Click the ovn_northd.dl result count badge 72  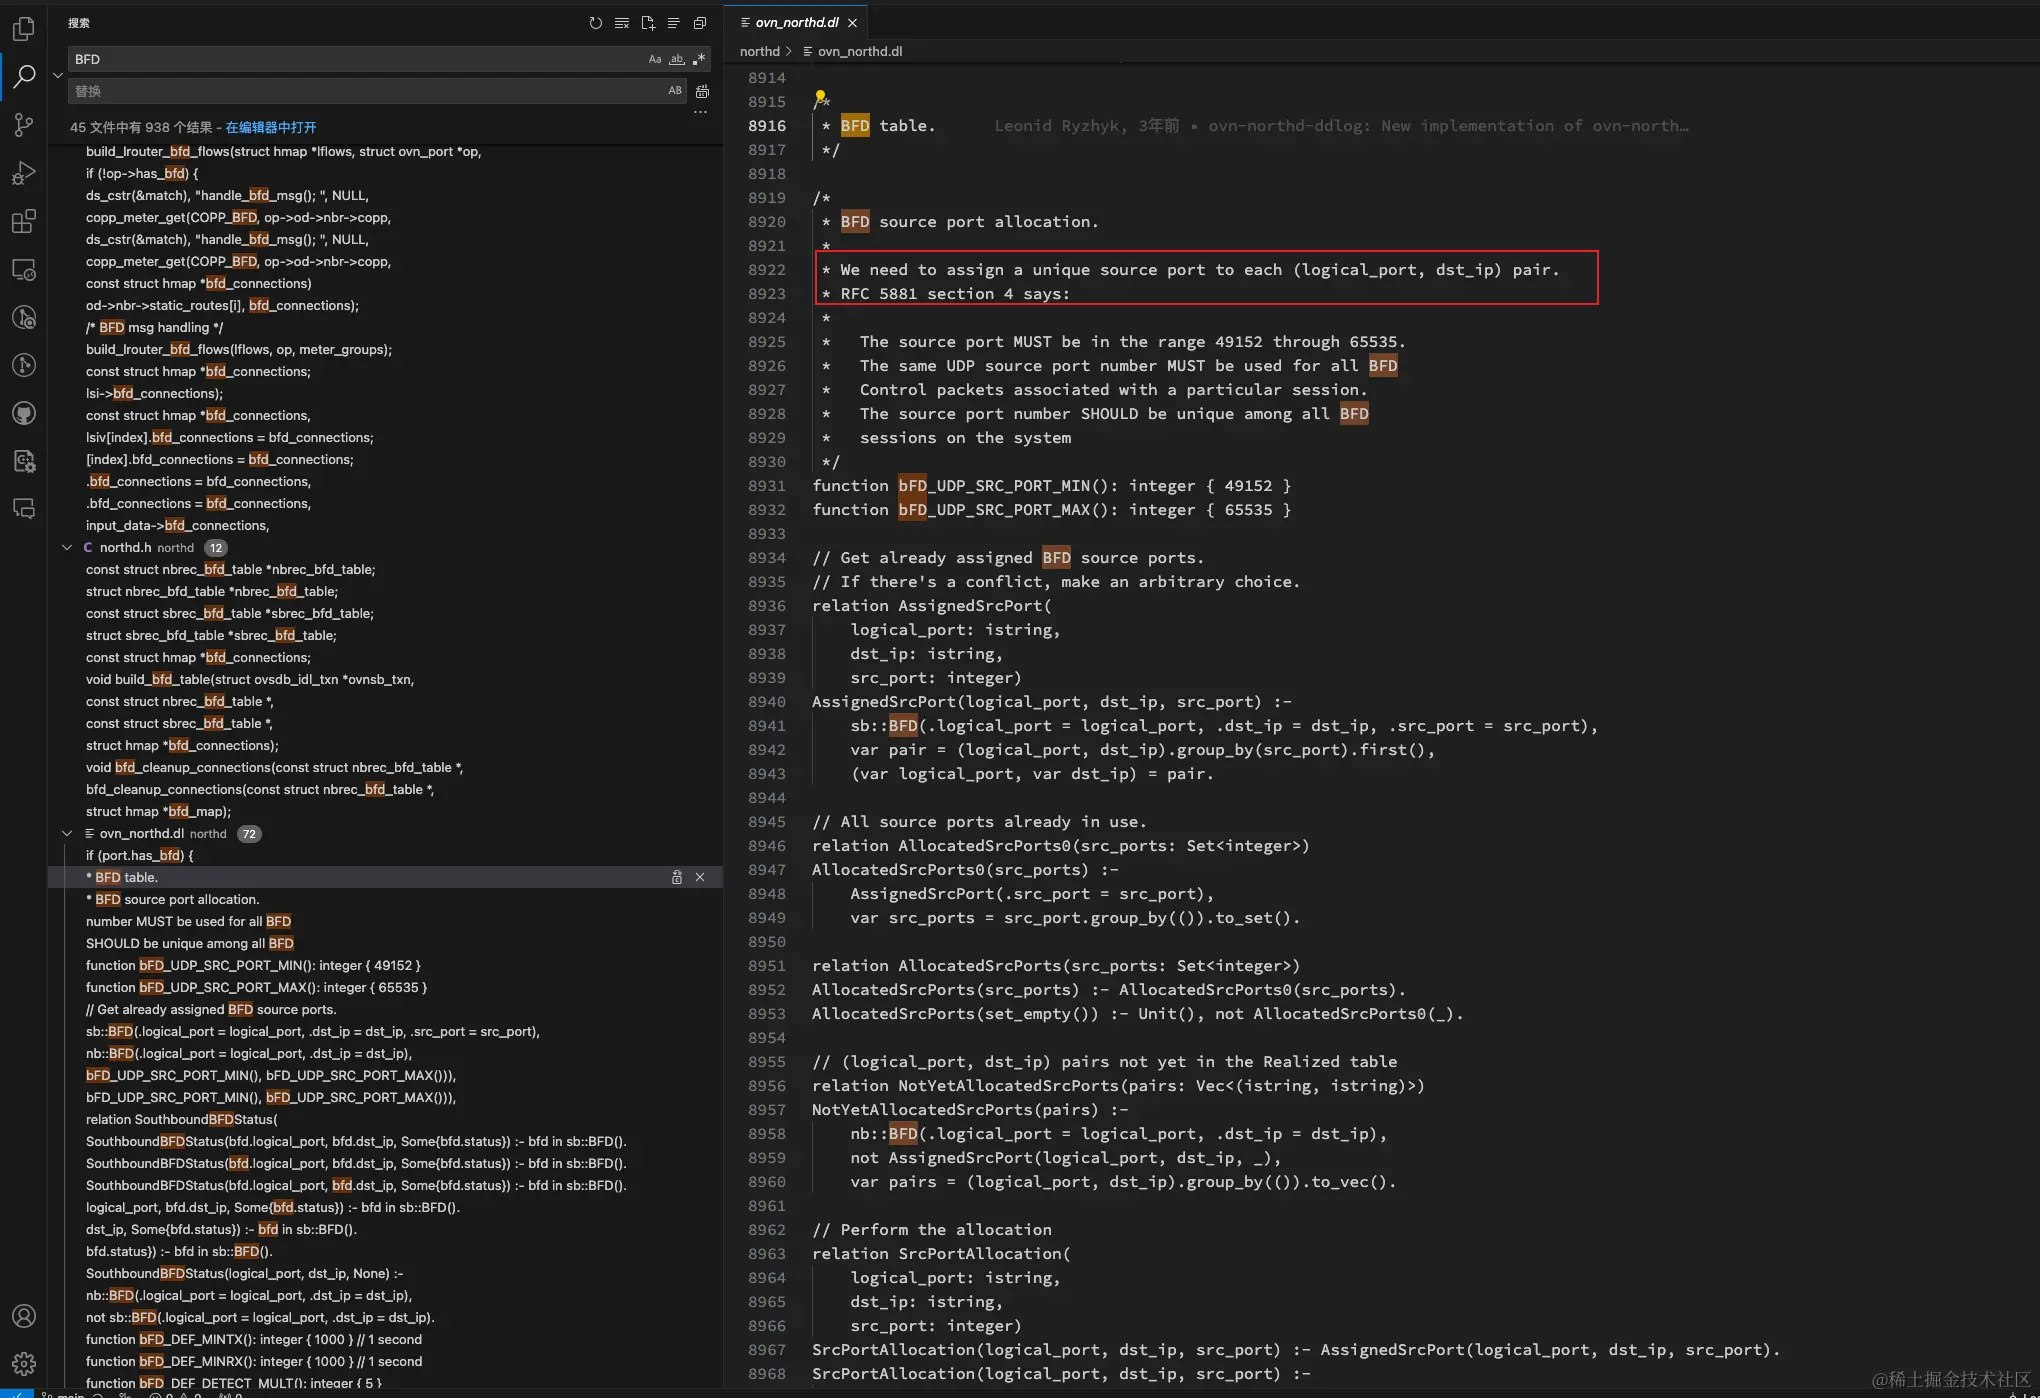249,833
